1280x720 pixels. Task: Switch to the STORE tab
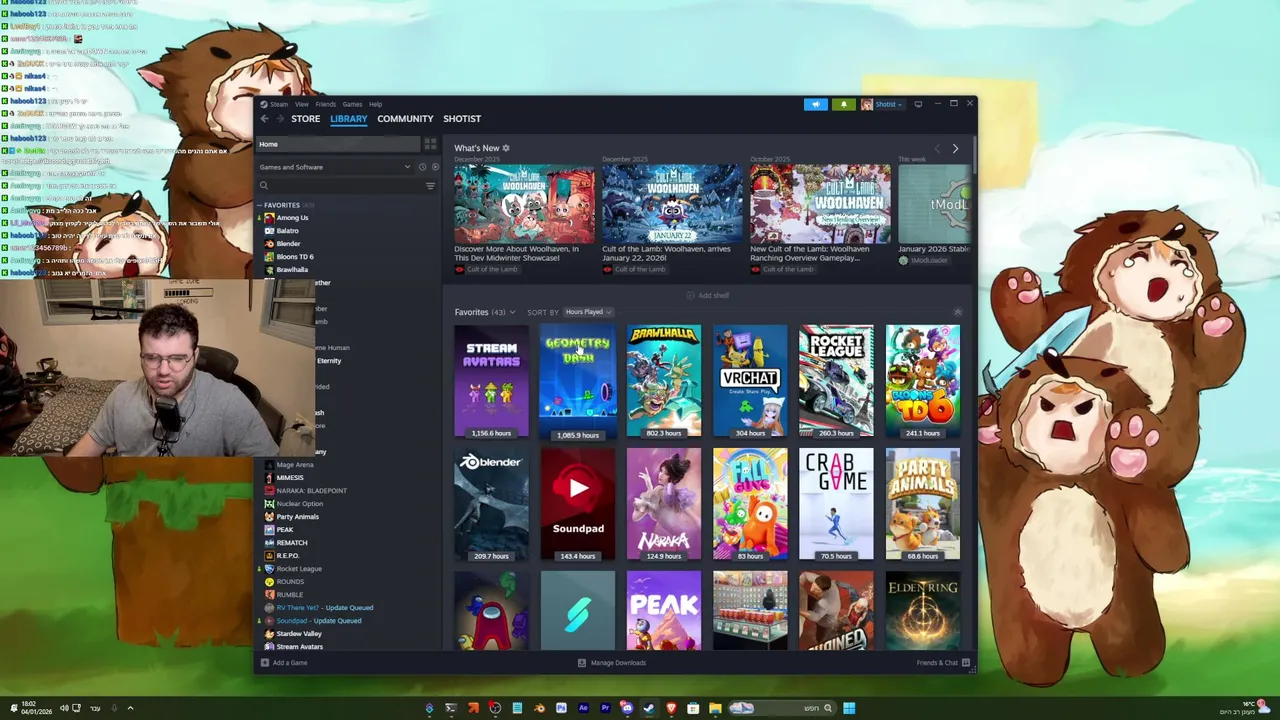tap(306, 119)
